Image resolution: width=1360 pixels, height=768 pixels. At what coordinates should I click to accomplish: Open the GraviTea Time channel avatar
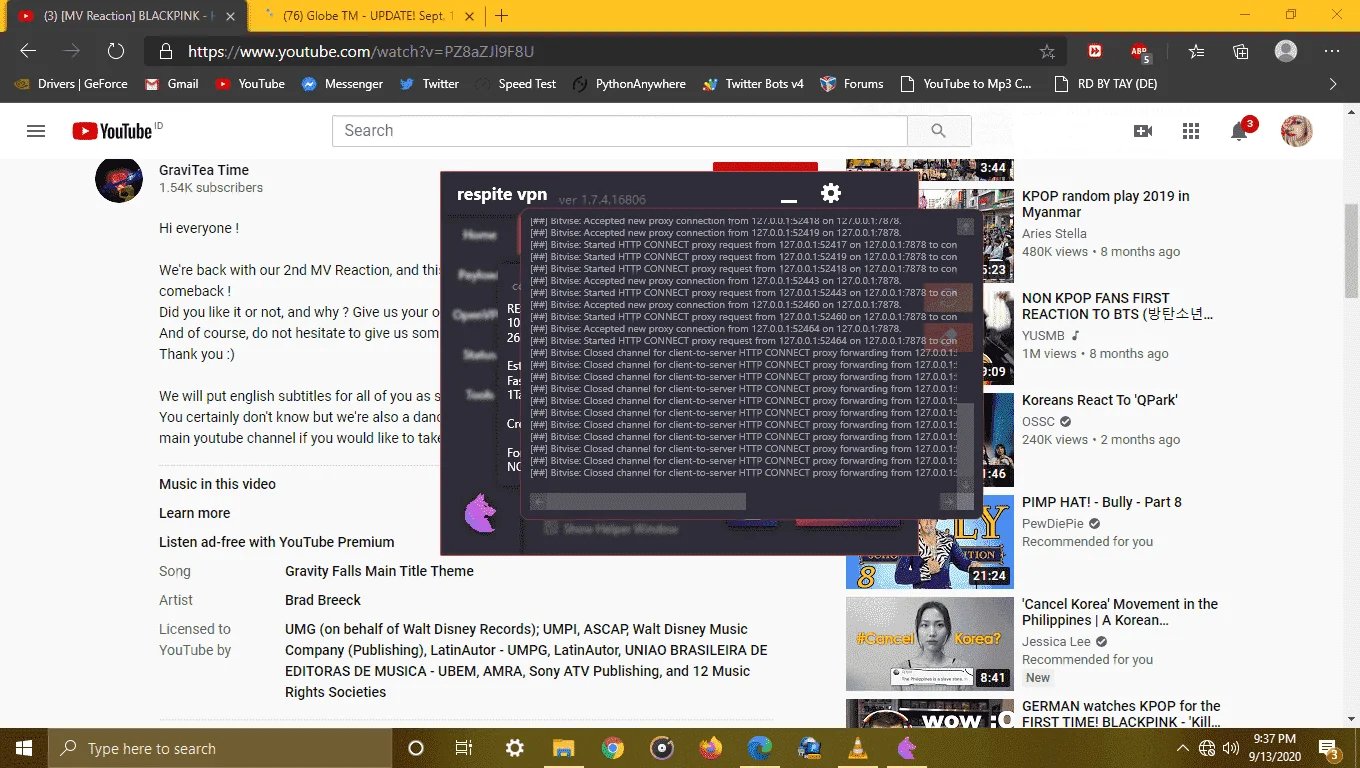(x=119, y=180)
